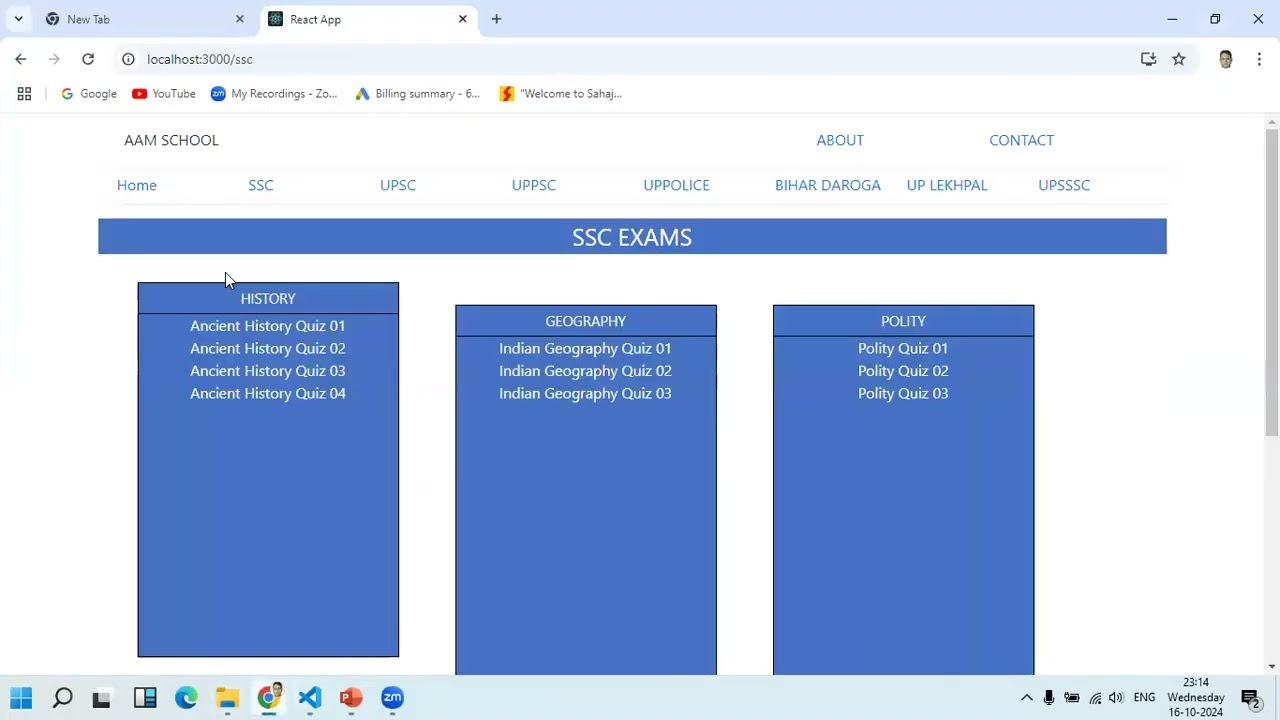Screen dimensions: 1280x720
Task: Open the Google bookmark
Action: click(89, 94)
